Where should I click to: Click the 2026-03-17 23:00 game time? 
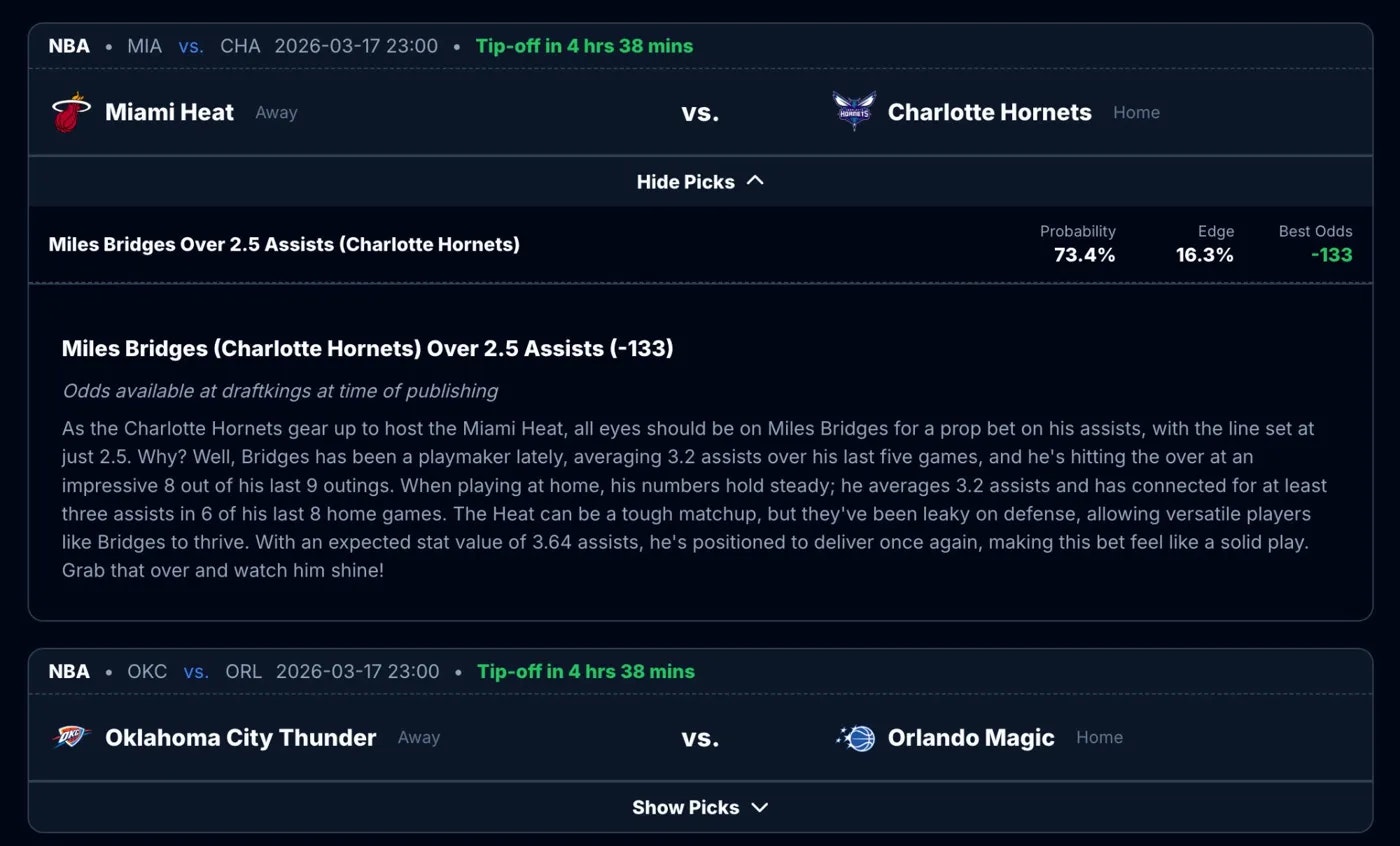(356, 46)
